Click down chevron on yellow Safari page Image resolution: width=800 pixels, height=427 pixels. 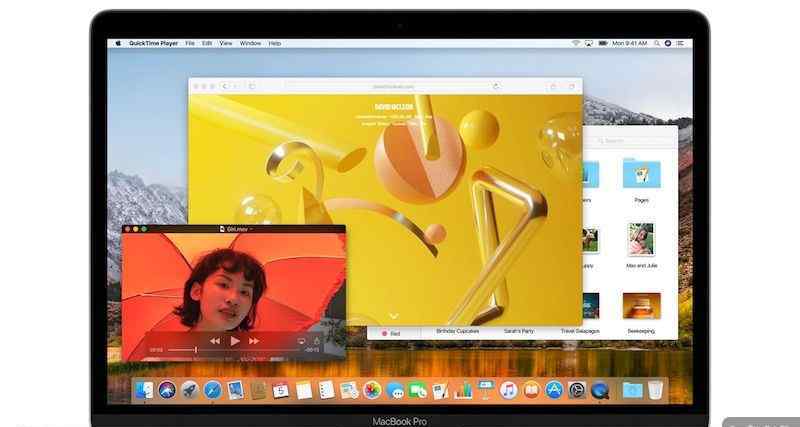pyautogui.click(x=393, y=316)
